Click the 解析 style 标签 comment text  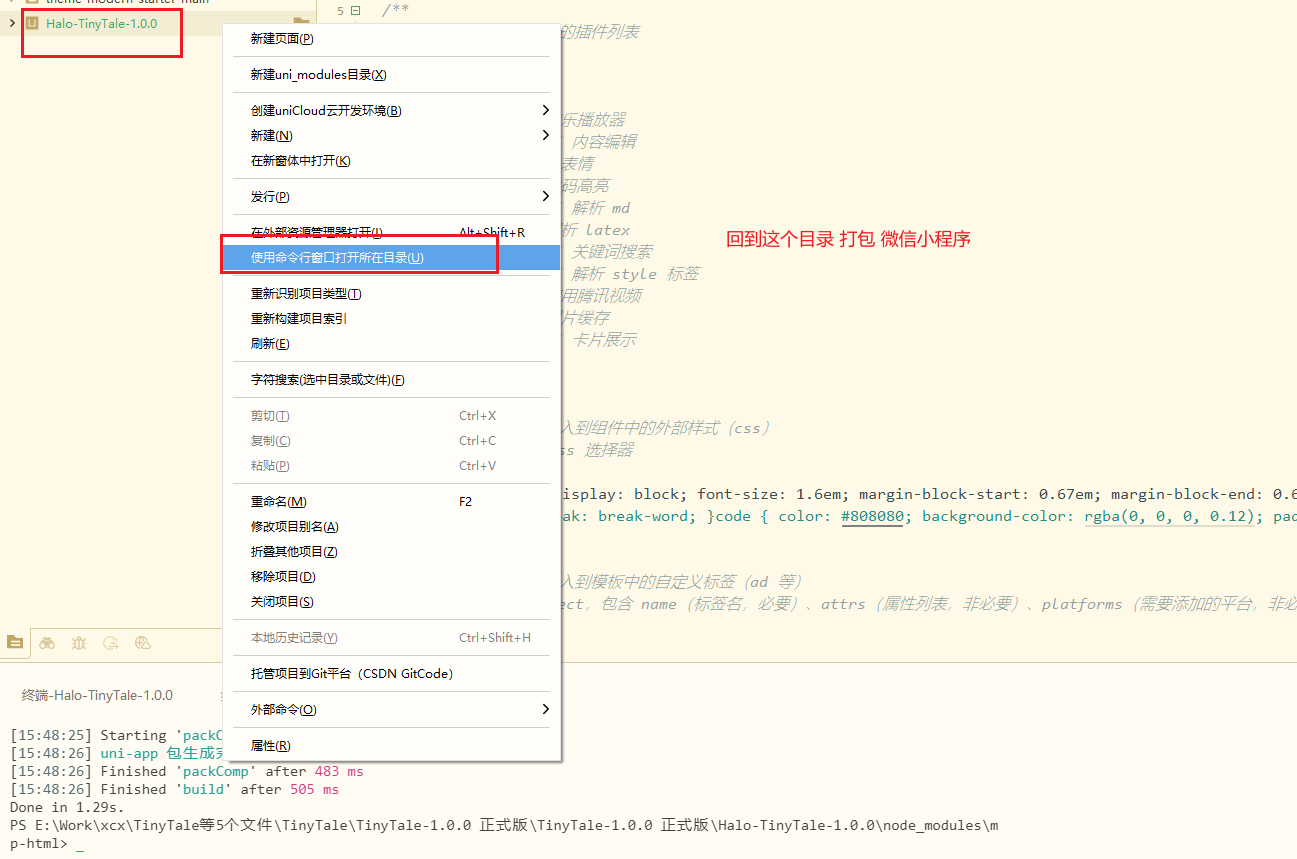635,273
